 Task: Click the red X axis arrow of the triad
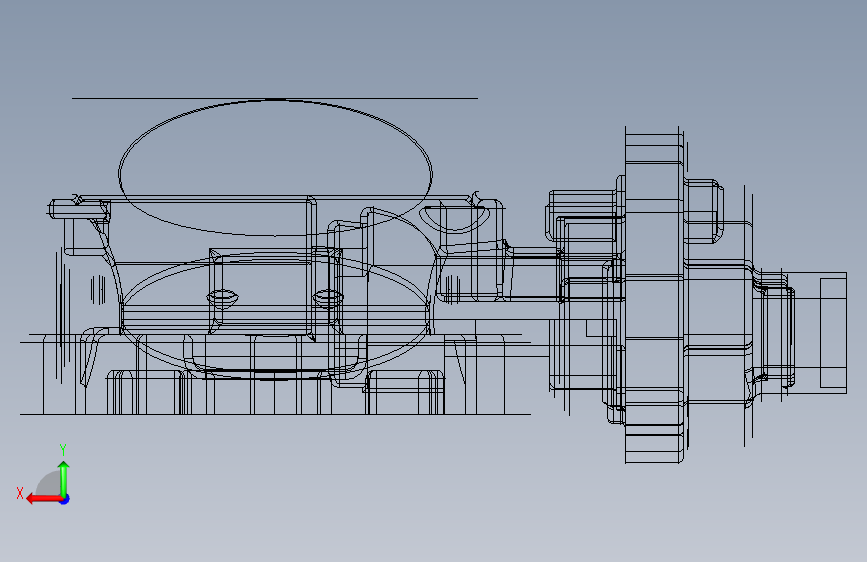coord(44,499)
